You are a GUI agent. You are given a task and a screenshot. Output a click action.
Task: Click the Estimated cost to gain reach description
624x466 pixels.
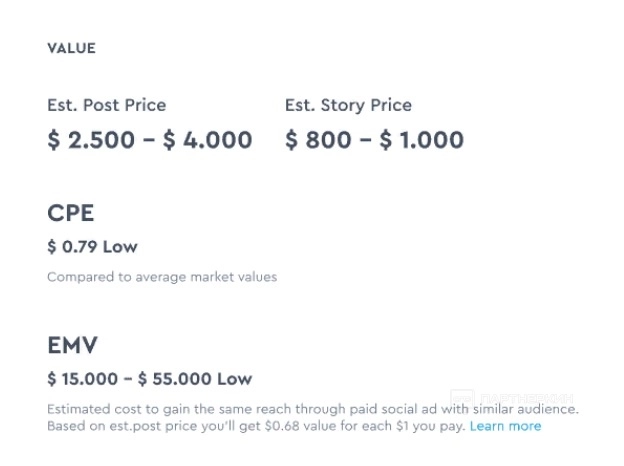point(312,409)
